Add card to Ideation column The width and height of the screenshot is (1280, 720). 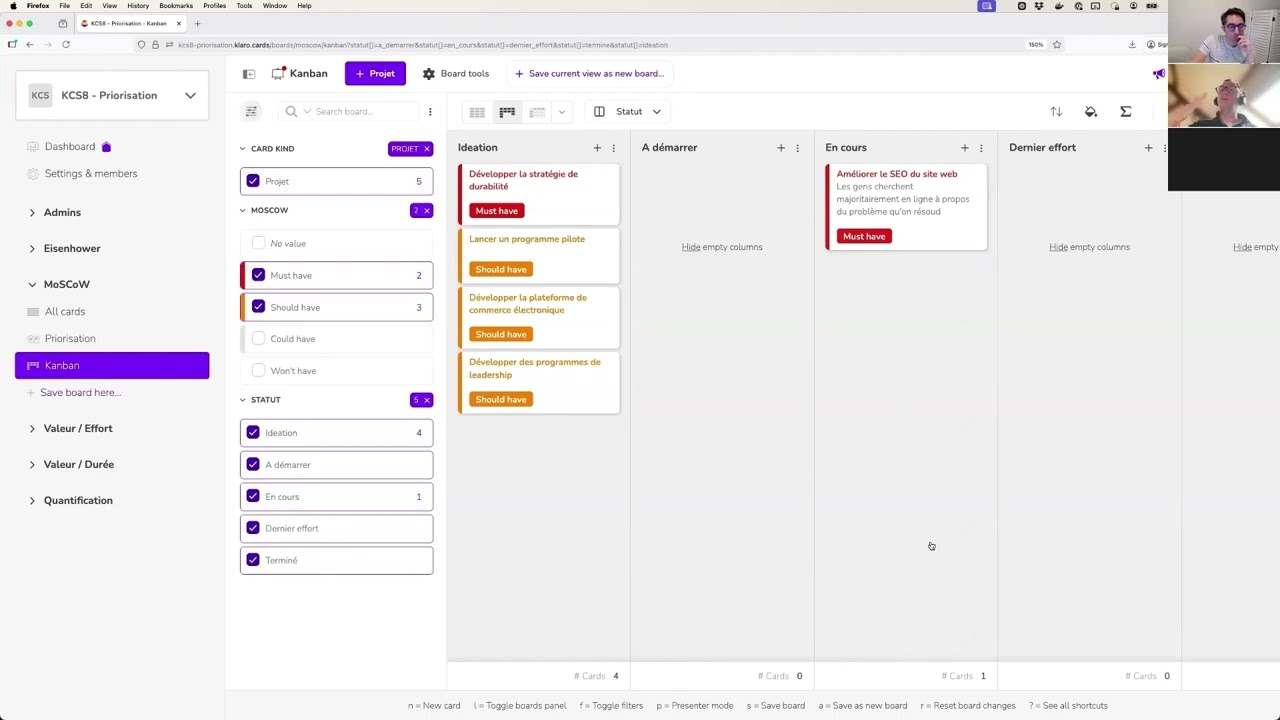pyautogui.click(x=597, y=148)
